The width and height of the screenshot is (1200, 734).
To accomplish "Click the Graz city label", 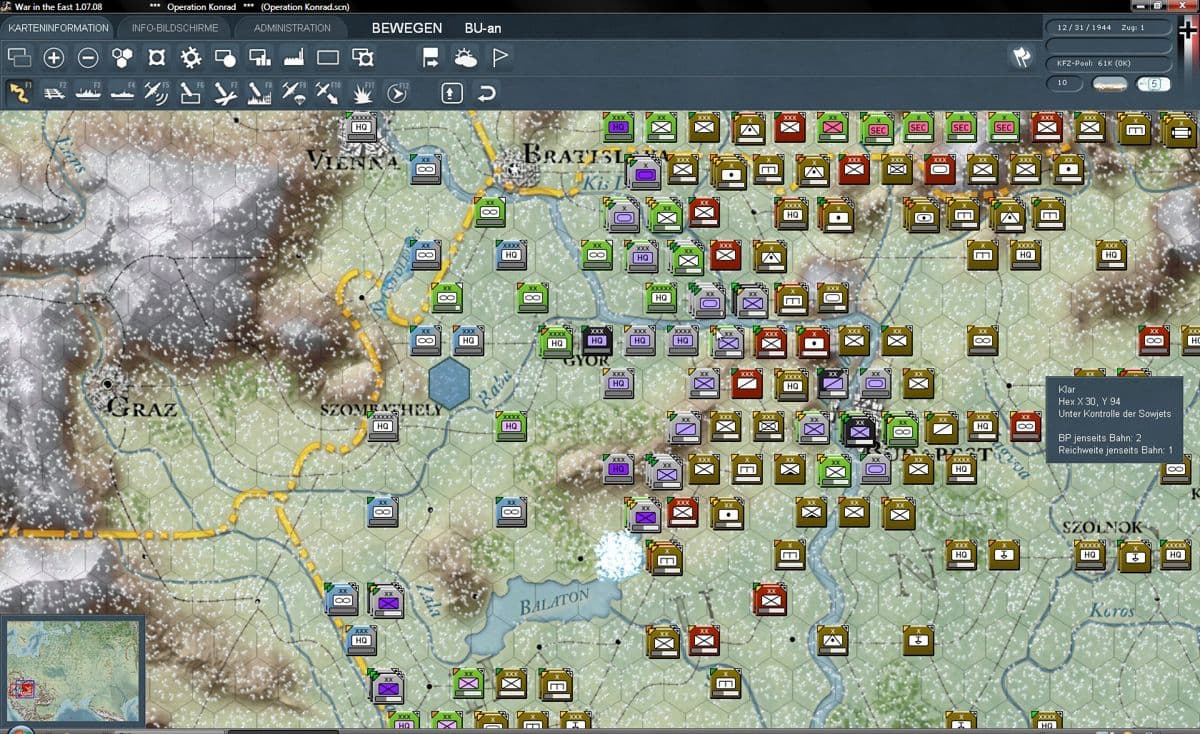I will [x=139, y=407].
